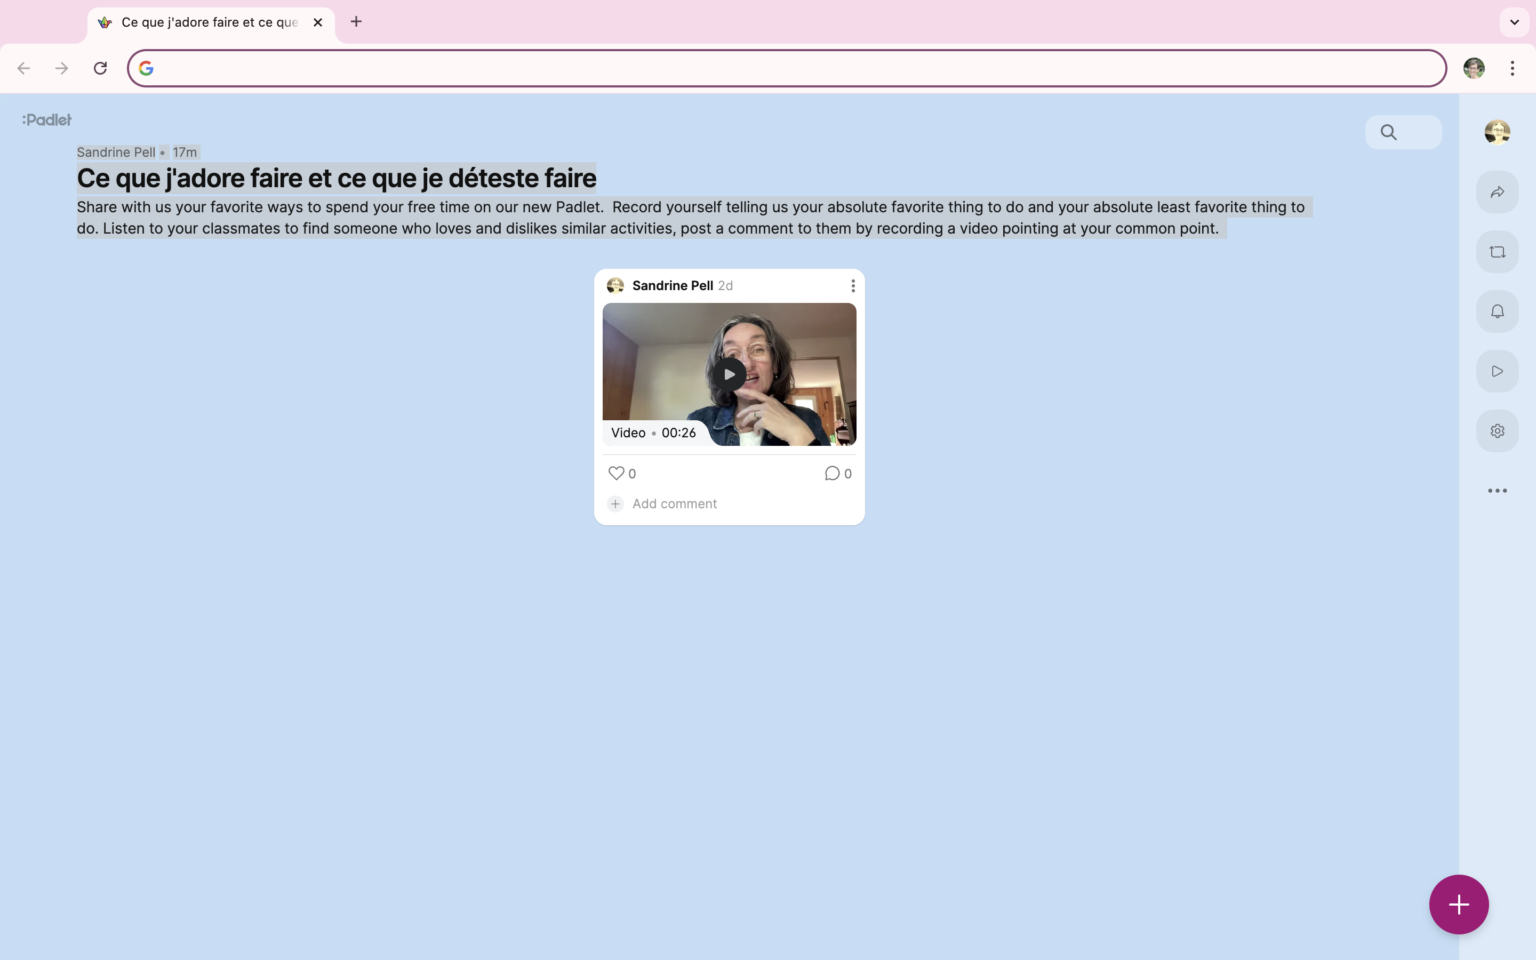
Task: Open padlet settings gear icon
Action: click(x=1497, y=431)
